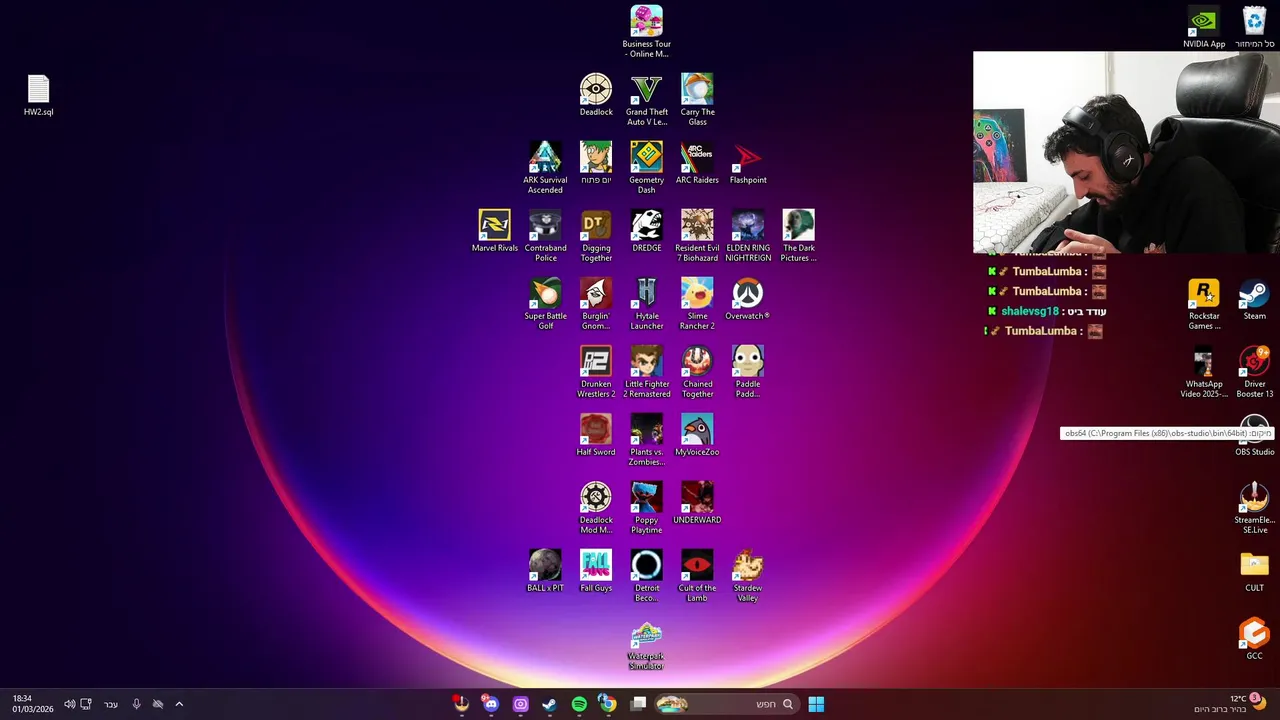Select The Dark Pictures shortcut
Screen dimensions: 1280x720
(x=798, y=236)
